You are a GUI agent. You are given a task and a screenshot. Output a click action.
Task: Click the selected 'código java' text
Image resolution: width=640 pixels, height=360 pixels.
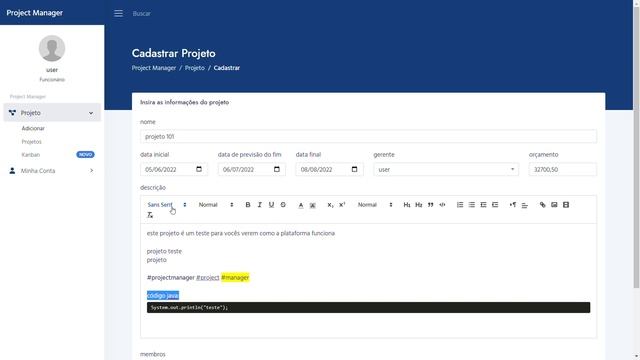coord(163,295)
